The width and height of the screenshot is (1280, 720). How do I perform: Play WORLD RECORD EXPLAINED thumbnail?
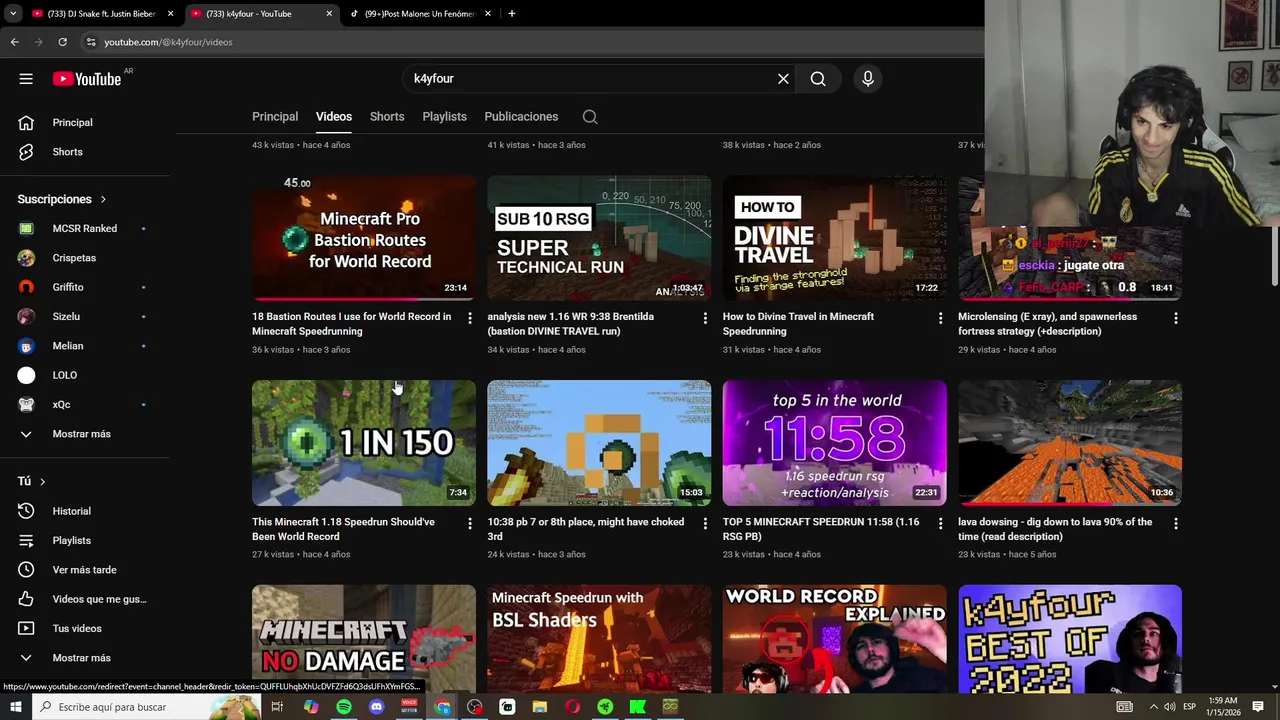pyautogui.click(x=835, y=638)
